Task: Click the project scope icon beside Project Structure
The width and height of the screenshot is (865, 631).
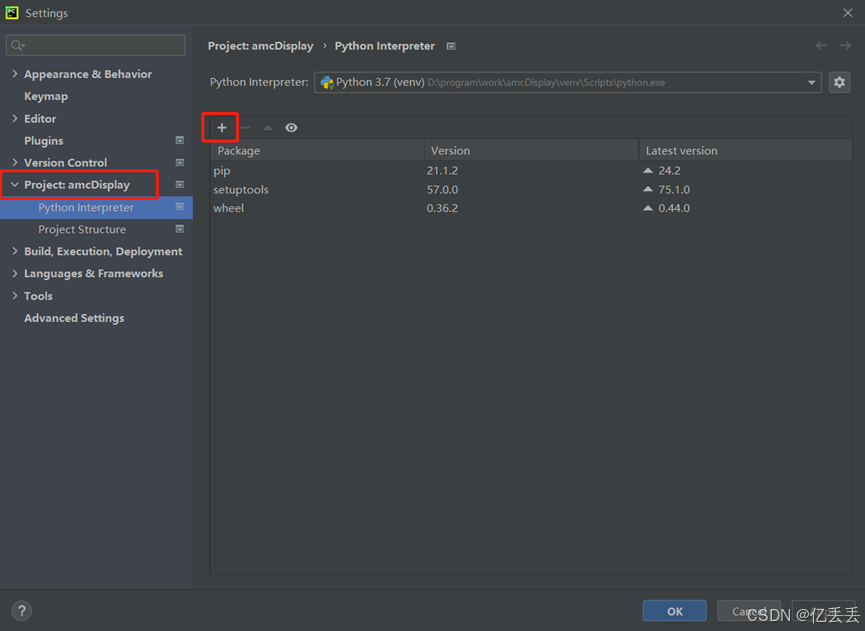Action: (x=179, y=228)
